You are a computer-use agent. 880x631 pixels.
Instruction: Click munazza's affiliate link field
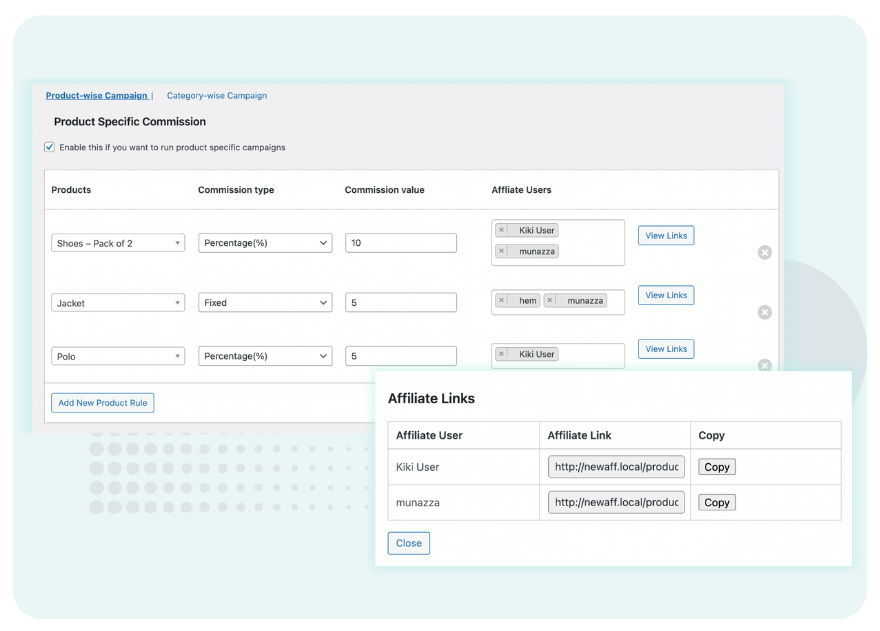[616, 502]
